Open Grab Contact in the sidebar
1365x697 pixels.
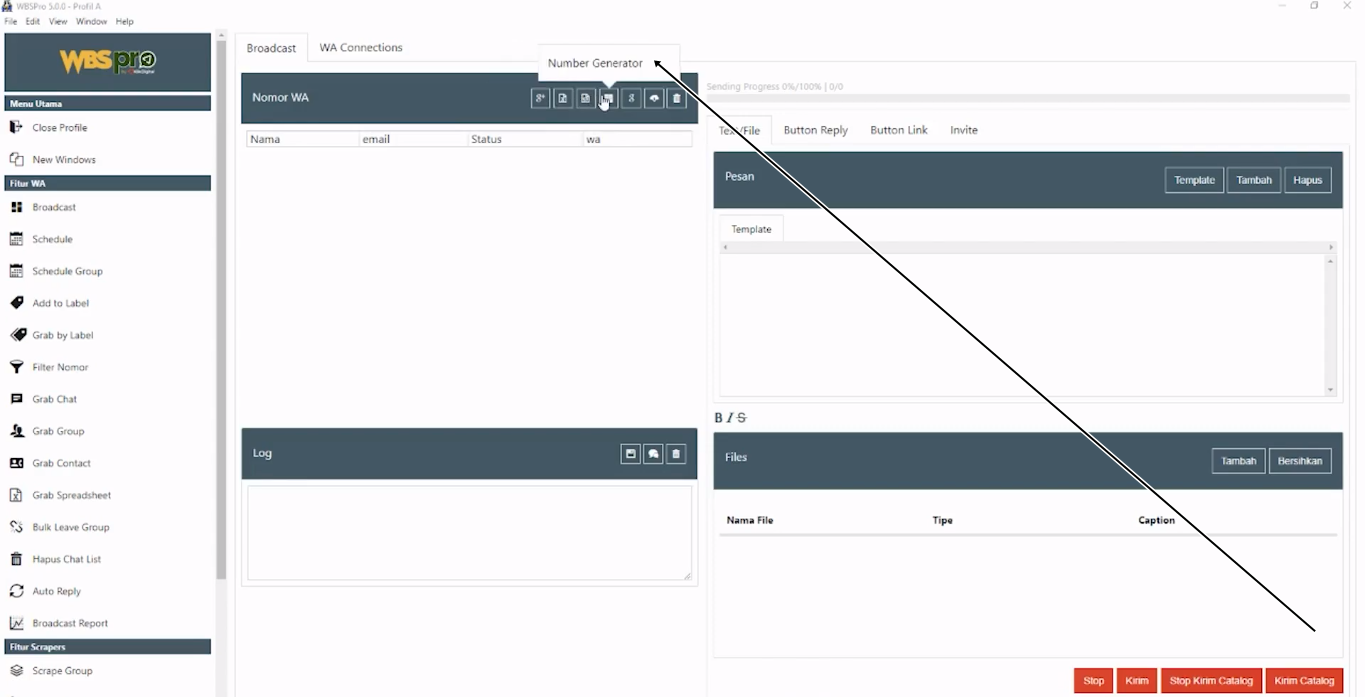[61, 463]
